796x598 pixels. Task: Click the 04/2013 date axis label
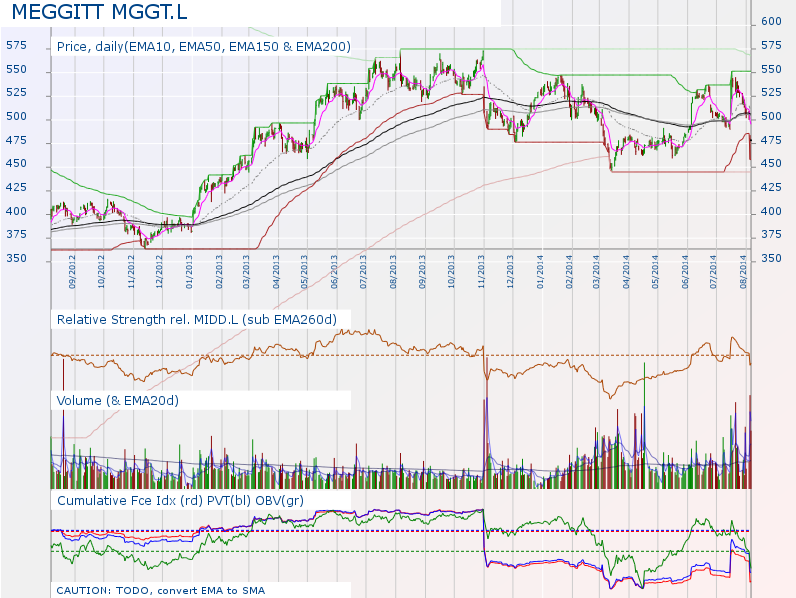pyautogui.click(x=276, y=273)
